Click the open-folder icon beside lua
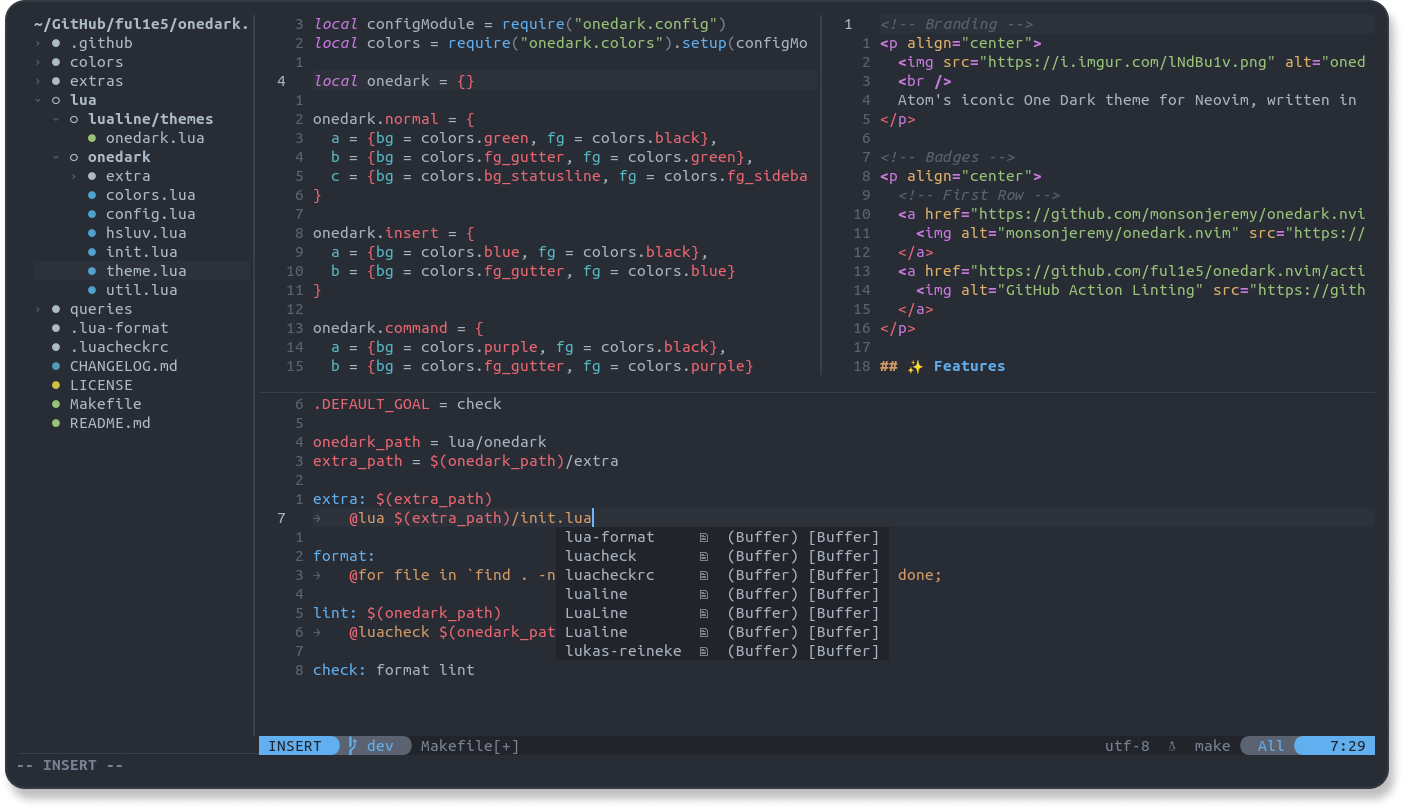This screenshot has height=809, width=1404. 56,100
